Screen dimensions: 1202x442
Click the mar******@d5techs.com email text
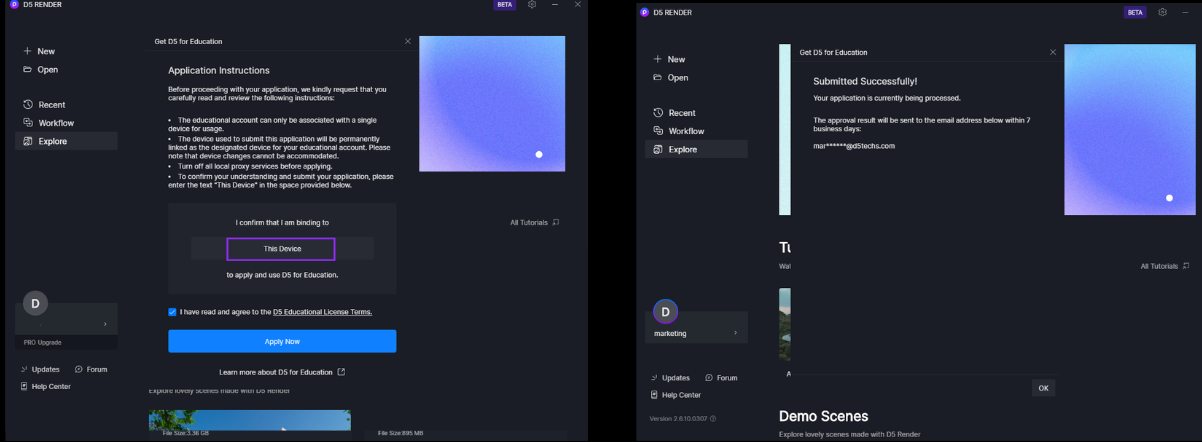(854, 146)
